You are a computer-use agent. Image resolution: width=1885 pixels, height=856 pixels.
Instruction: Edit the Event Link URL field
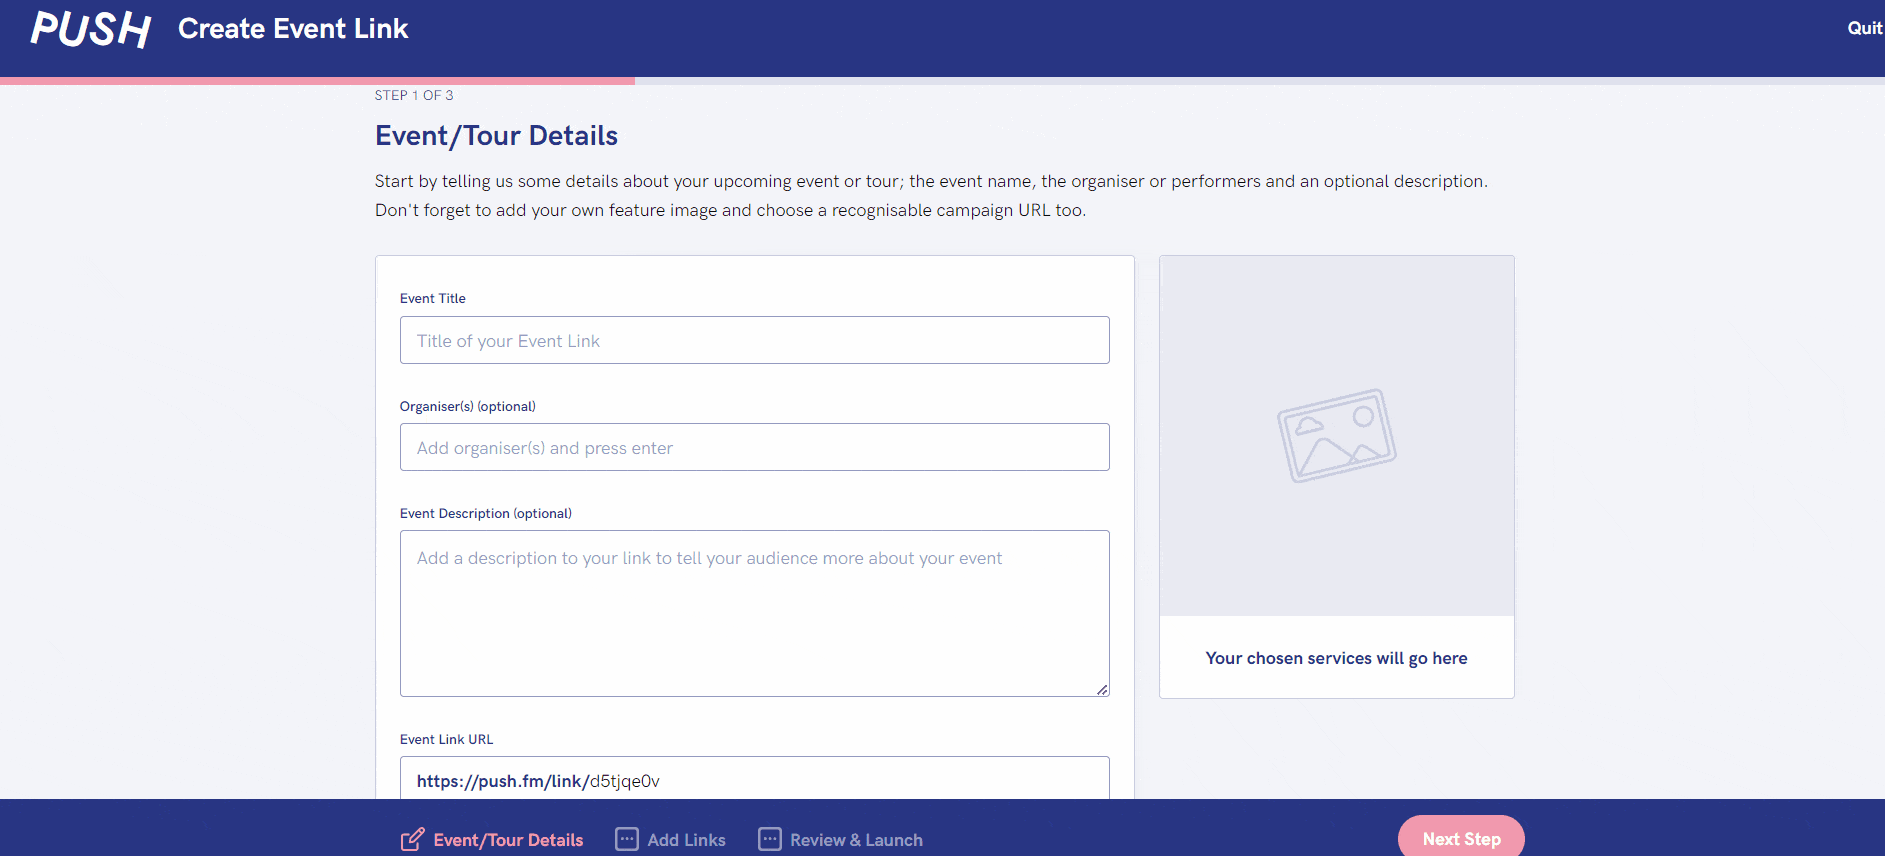tap(755, 778)
